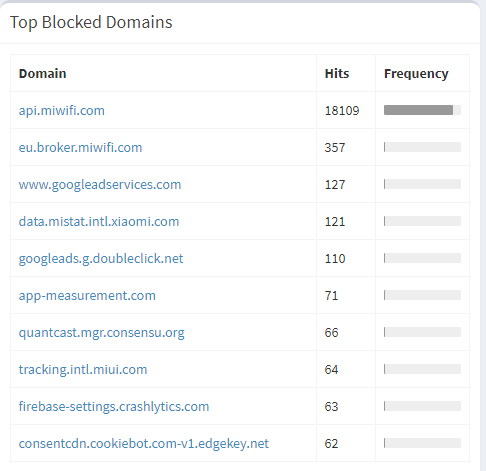Click frequency bar for googleads.g.doubleclick.net
This screenshot has width=486, height=471.
[x=422, y=258]
